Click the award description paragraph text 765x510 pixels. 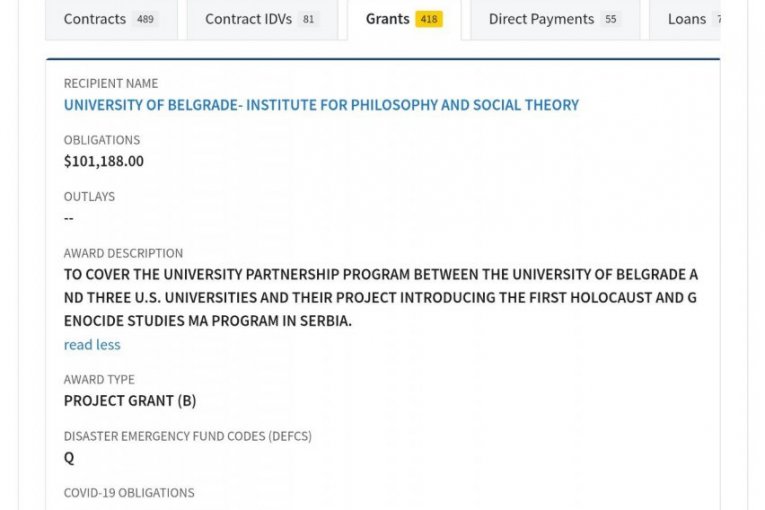click(380, 298)
